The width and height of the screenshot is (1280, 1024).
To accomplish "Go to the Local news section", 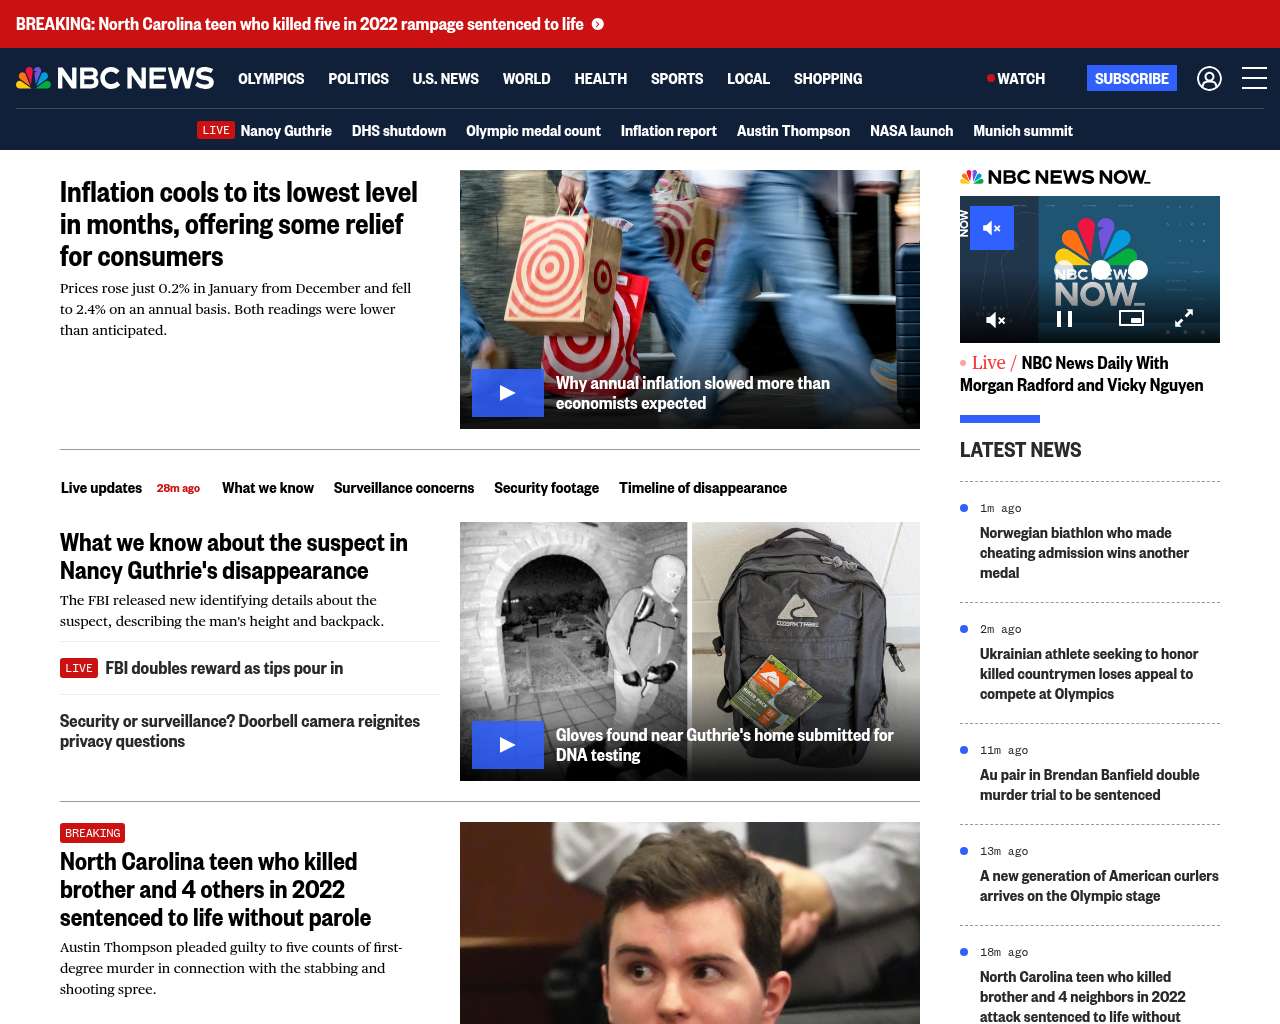I will pos(748,78).
